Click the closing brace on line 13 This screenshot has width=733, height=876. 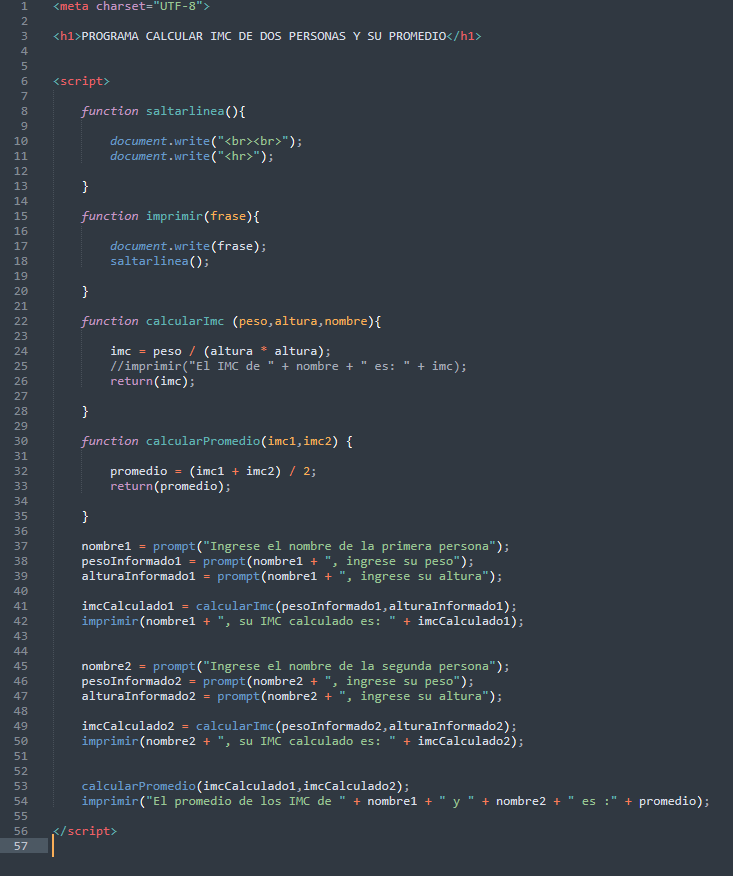coord(85,187)
